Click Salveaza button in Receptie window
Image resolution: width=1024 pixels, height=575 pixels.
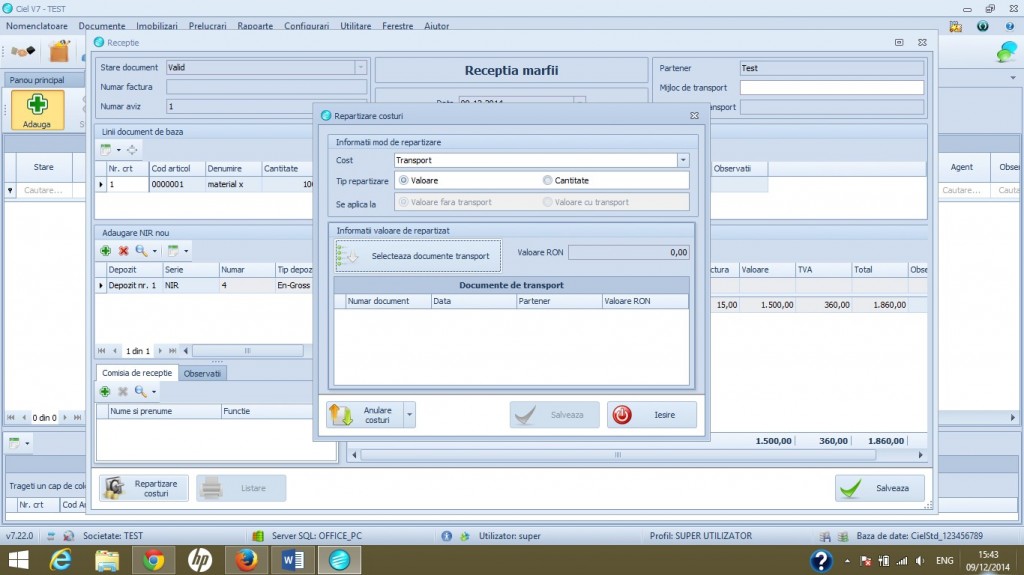880,488
